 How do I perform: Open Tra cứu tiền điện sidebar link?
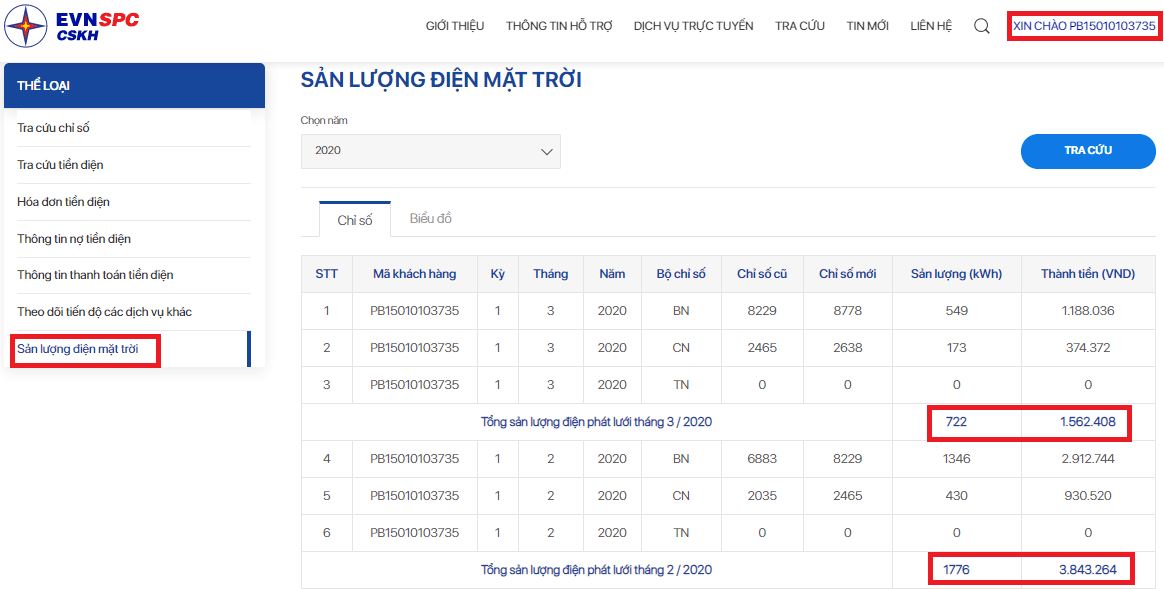(60, 165)
